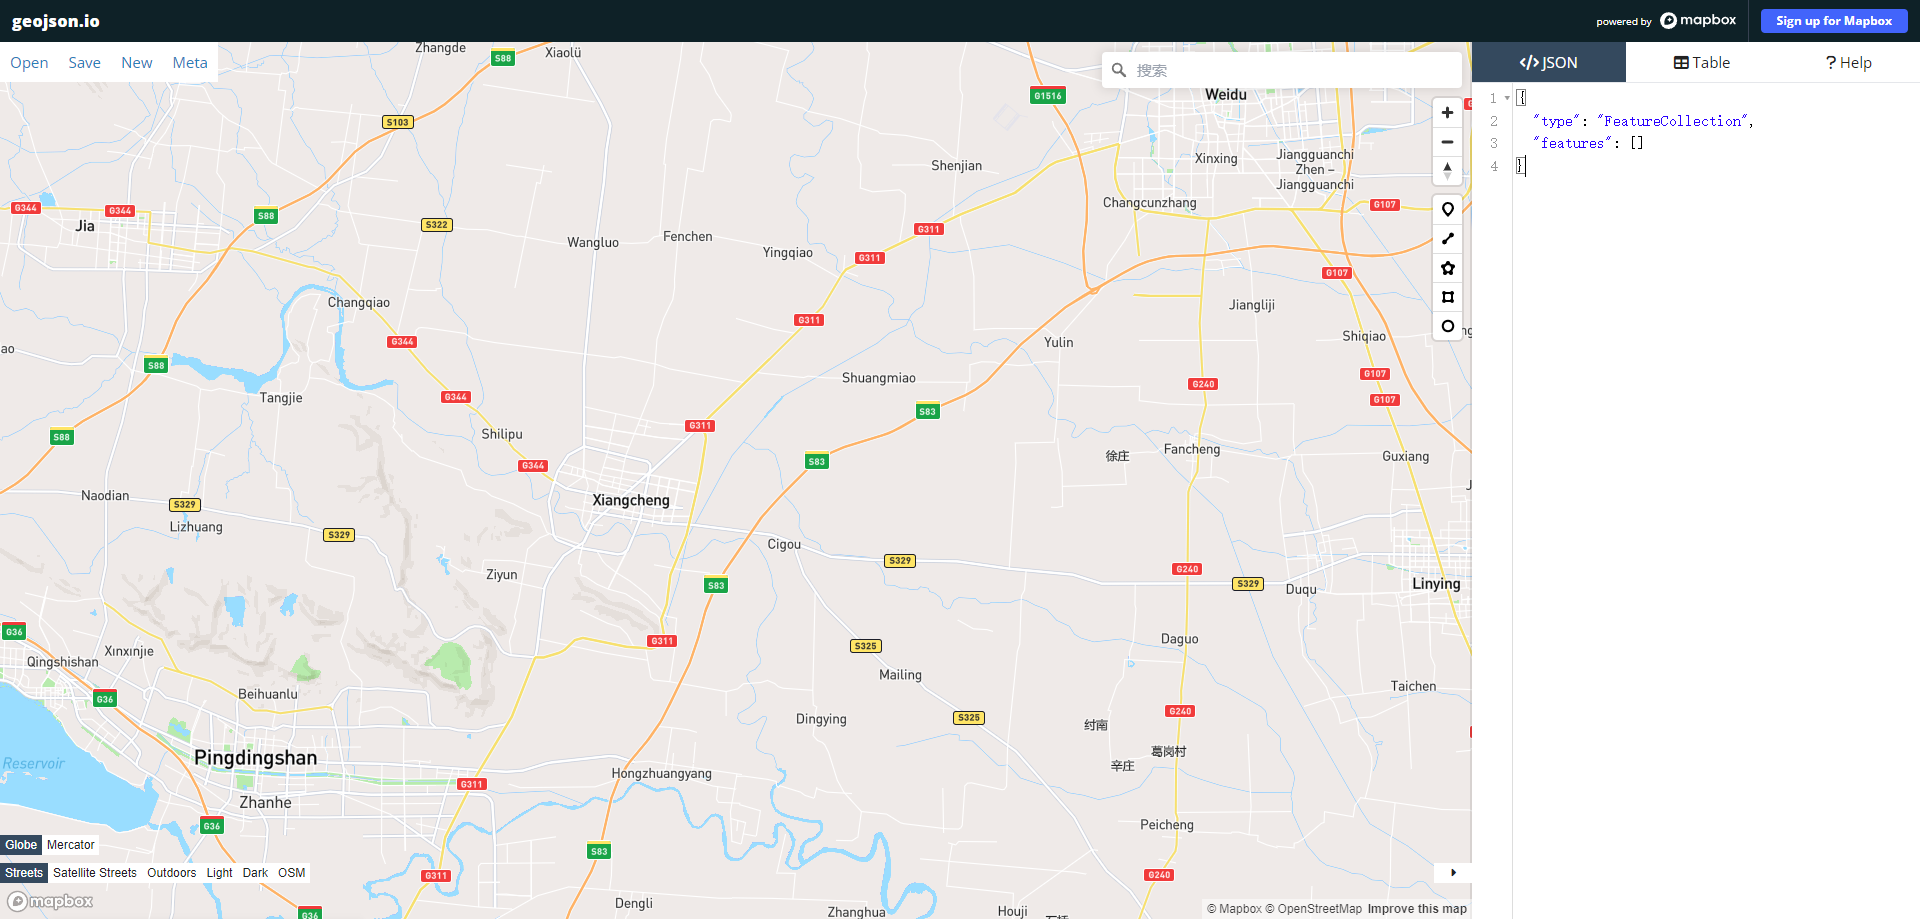Screen dimensions: 1920x919
Task: Click the Pingdingshan city label
Action: [256, 757]
